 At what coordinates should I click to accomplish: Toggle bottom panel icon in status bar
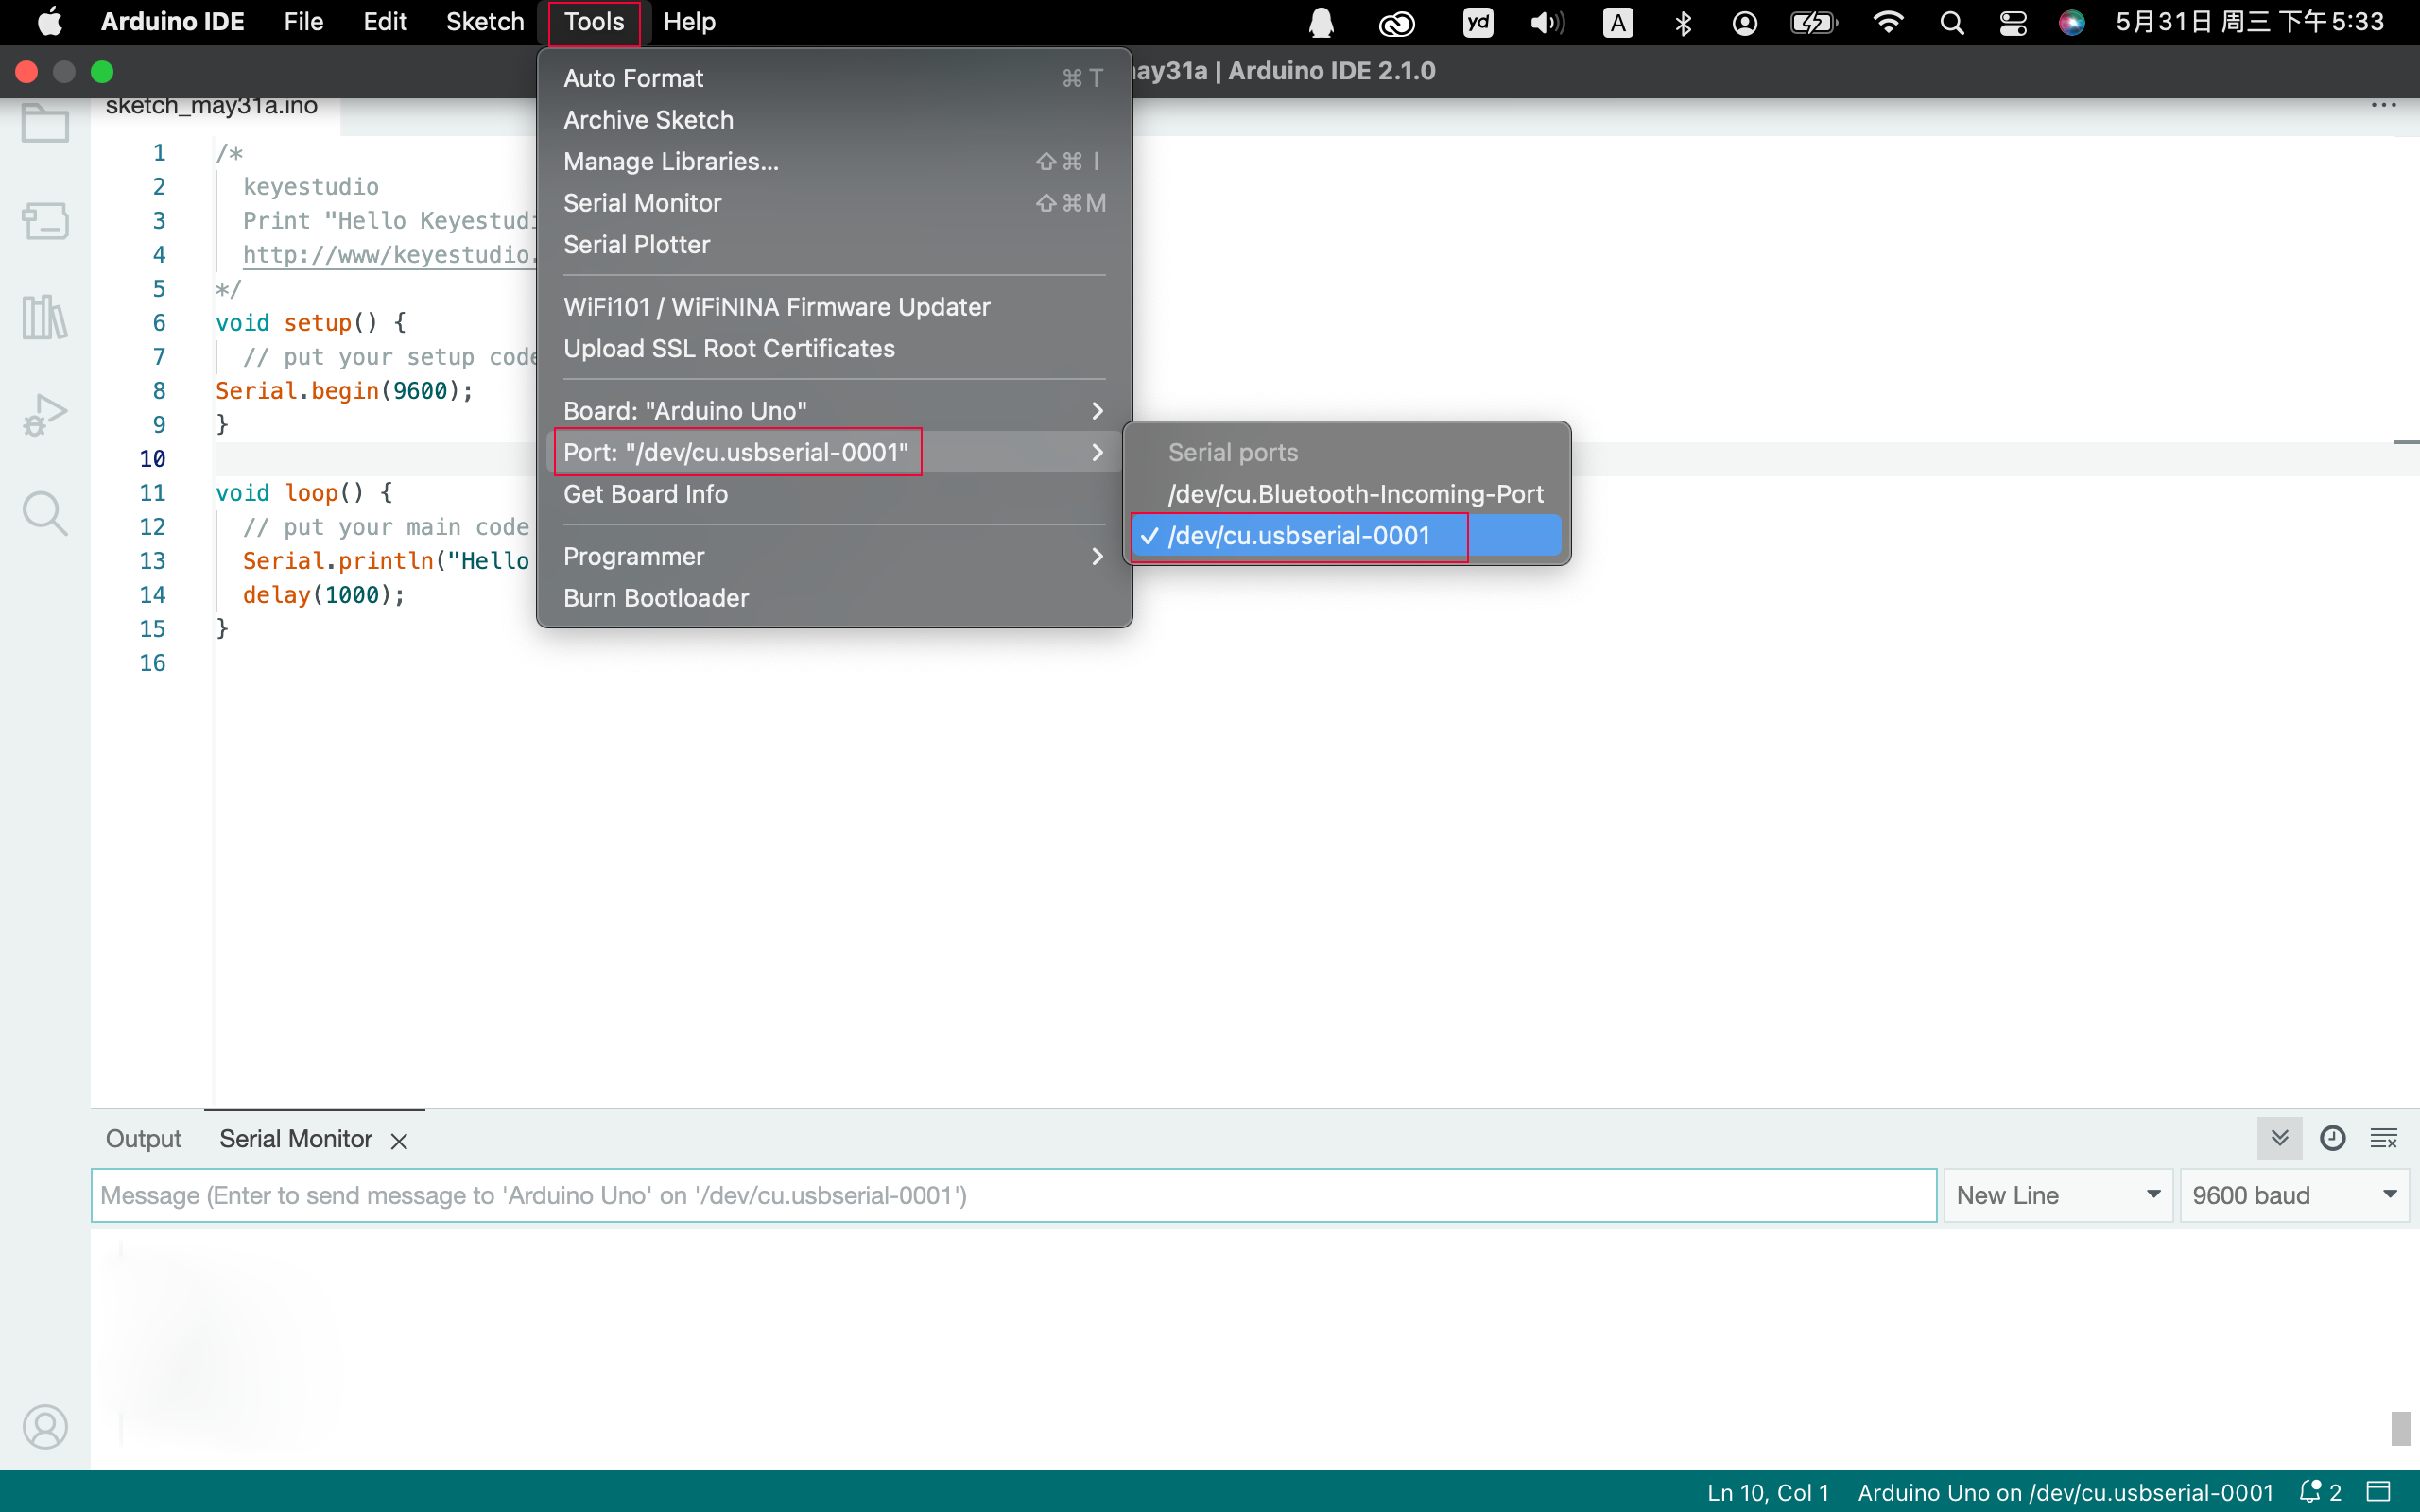(2379, 1492)
